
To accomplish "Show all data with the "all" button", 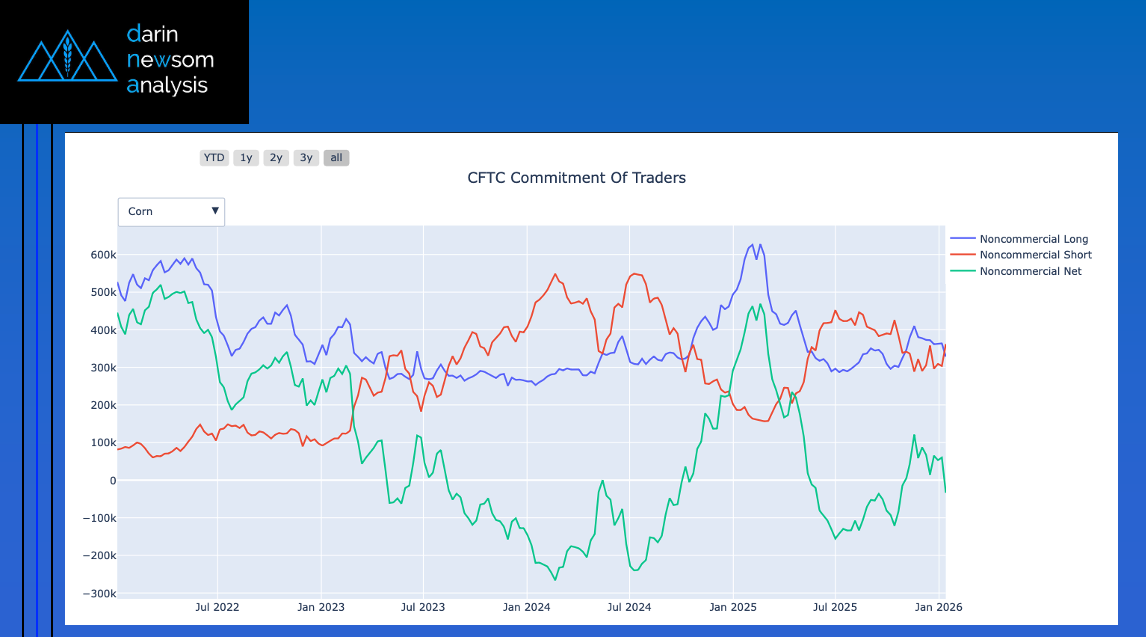I will pyautogui.click(x=336, y=158).
